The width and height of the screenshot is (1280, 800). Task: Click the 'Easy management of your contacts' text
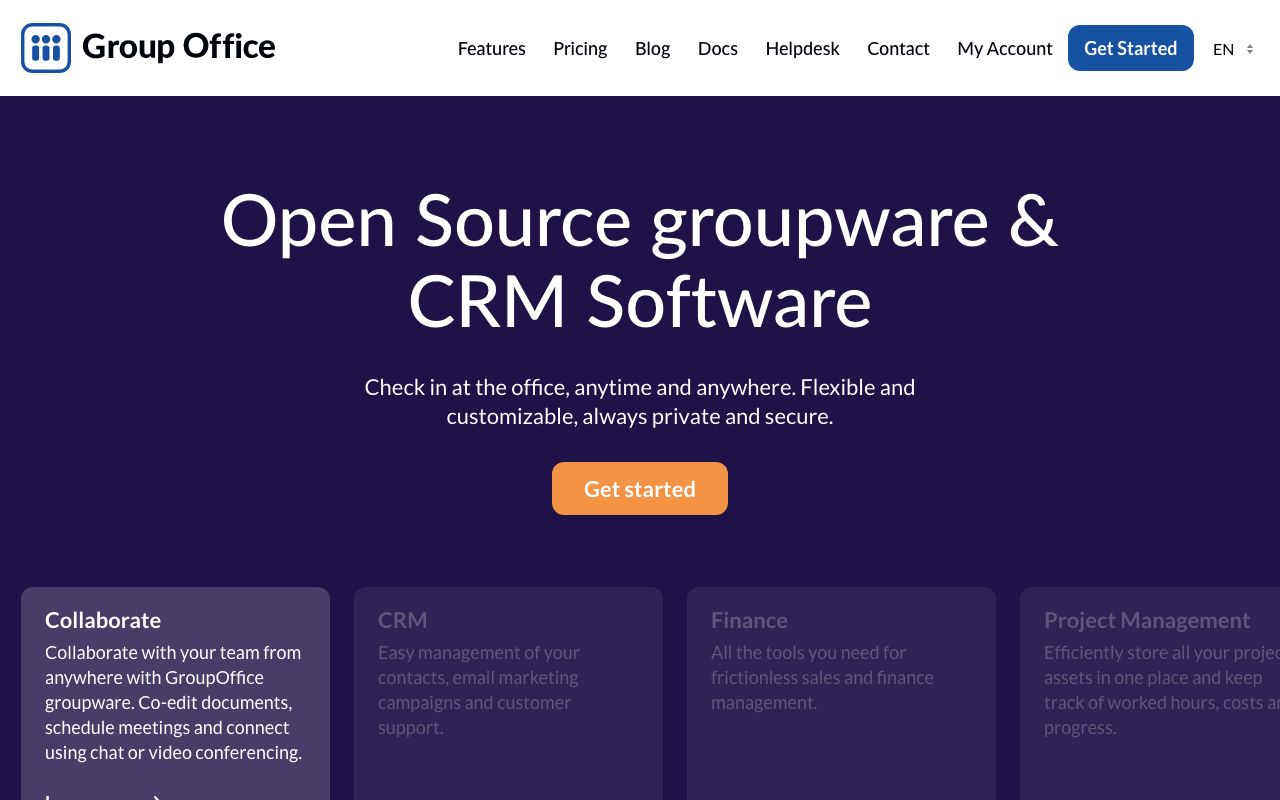click(479, 690)
